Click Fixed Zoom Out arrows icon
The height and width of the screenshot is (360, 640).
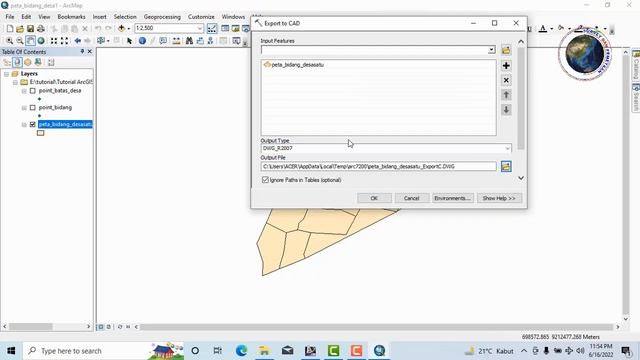click(64, 41)
